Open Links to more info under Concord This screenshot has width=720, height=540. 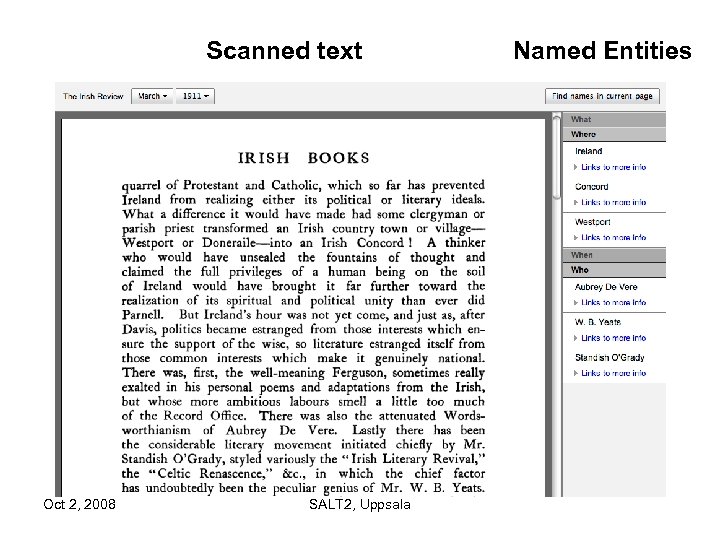click(x=613, y=202)
